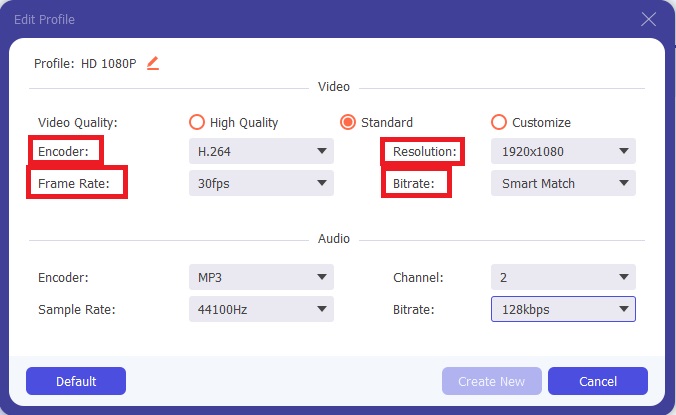This screenshot has height=415, width=676.
Task: Click the Edit Profile title text
Action: click(x=44, y=20)
